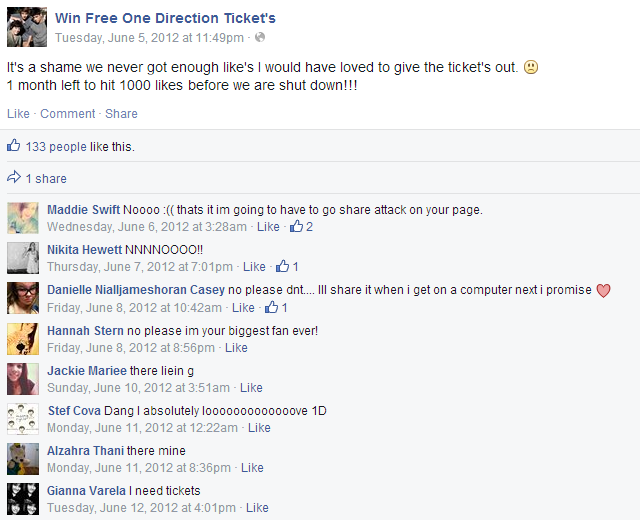The width and height of the screenshot is (640, 520).
Task: Open the page's profile picture
Action: pos(27,27)
